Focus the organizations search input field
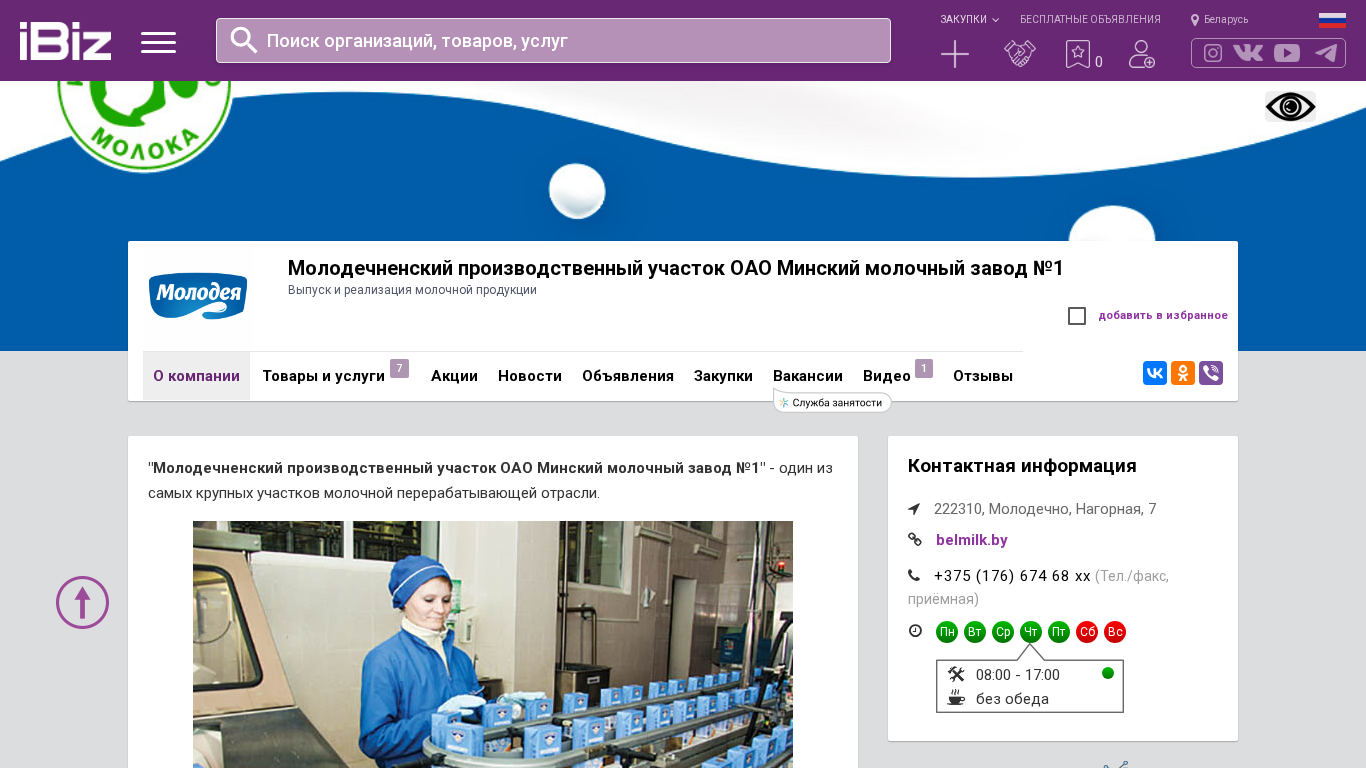The height and width of the screenshot is (768, 1366). coord(553,40)
